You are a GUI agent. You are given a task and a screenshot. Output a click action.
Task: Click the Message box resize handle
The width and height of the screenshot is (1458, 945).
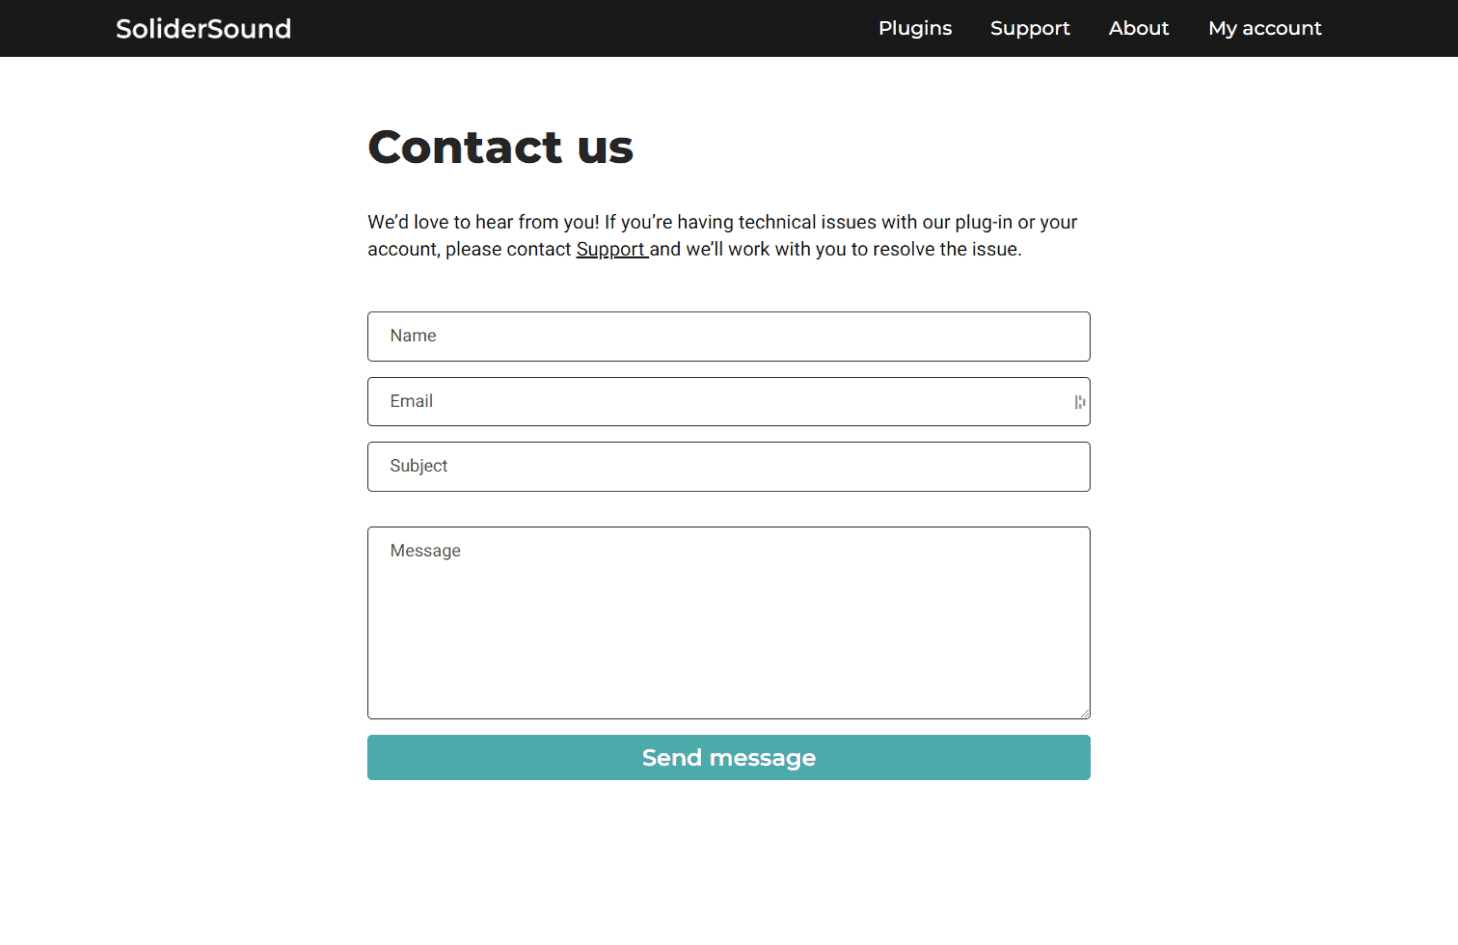1085,713
